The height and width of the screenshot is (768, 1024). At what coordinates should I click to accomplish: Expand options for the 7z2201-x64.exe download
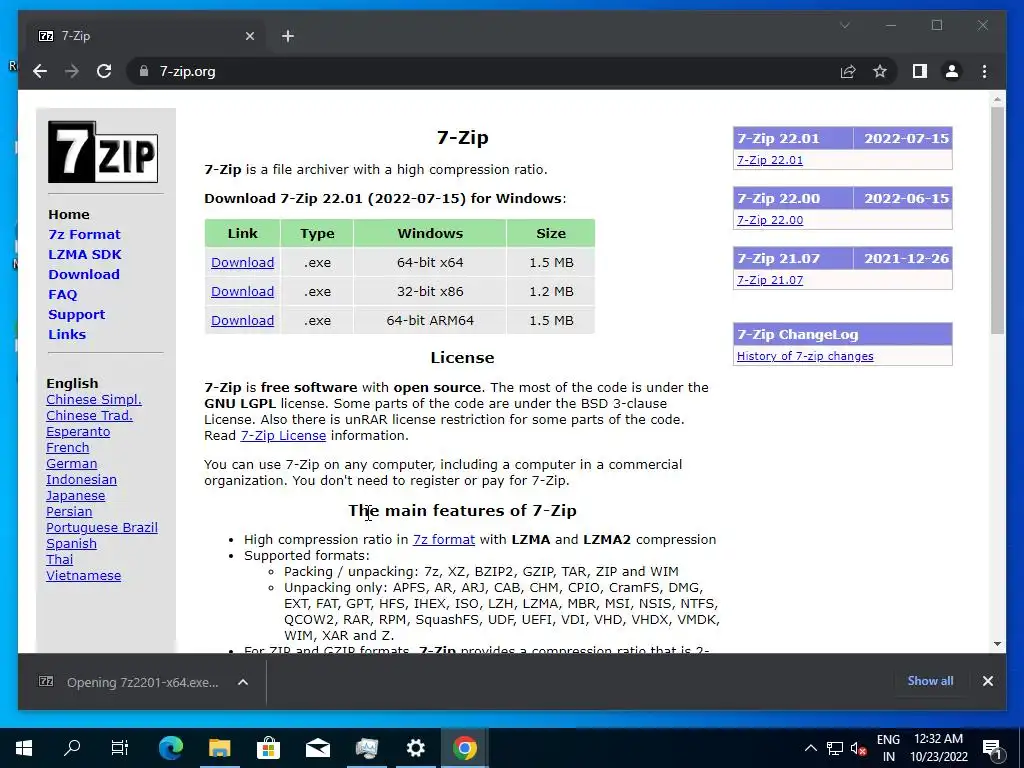pyautogui.click(x=243, y=682)
